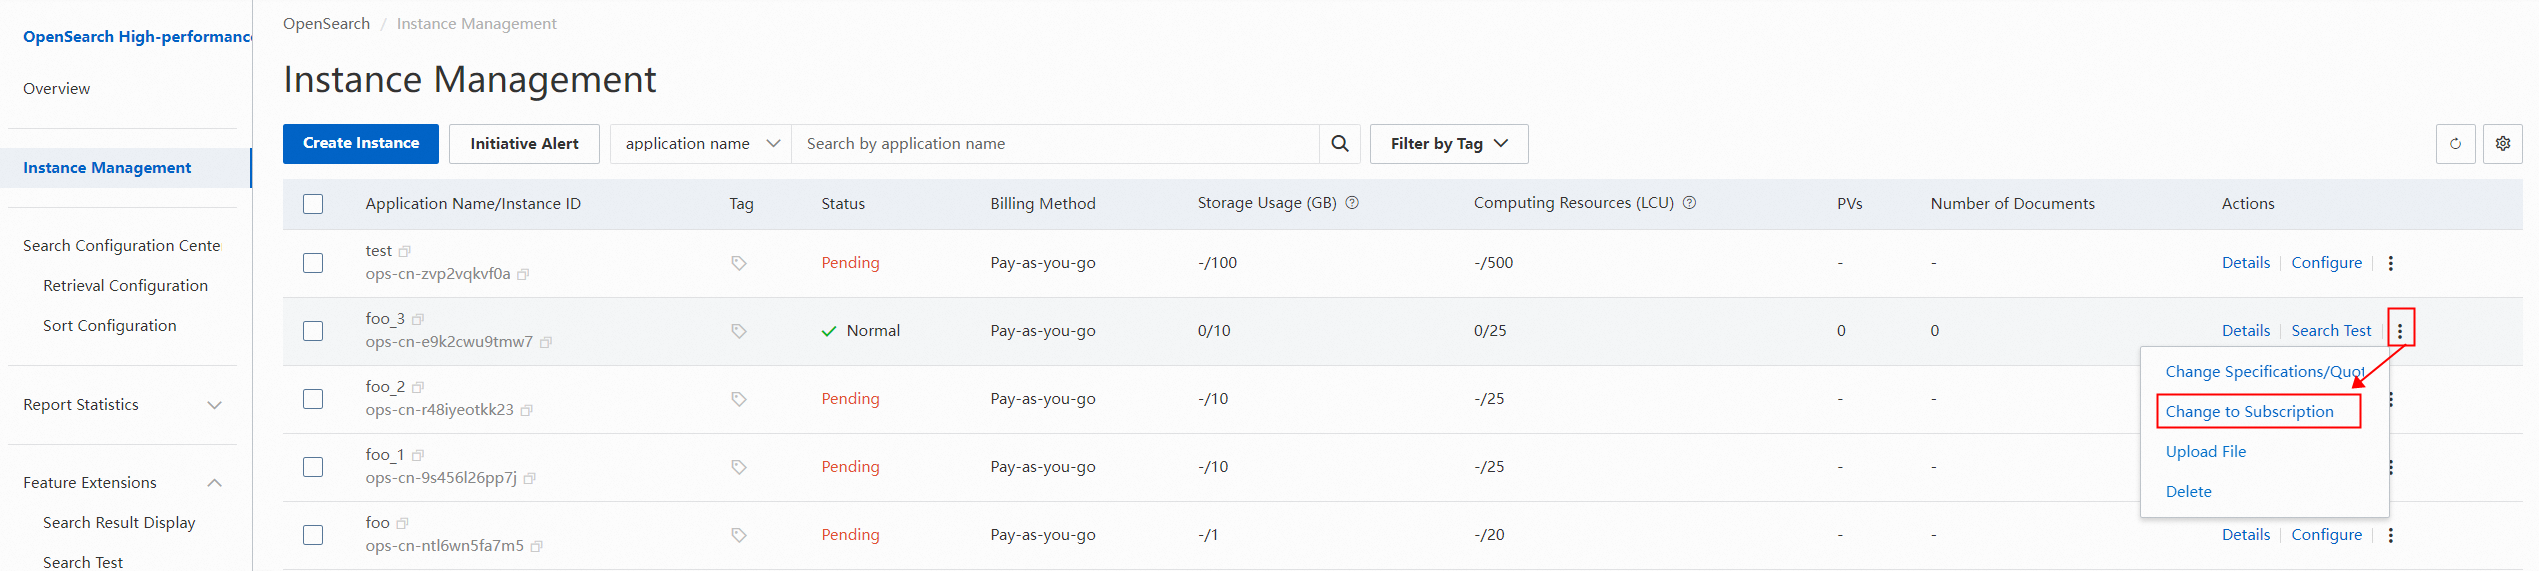Select the foo_2 row checkbox

(313, 399)
